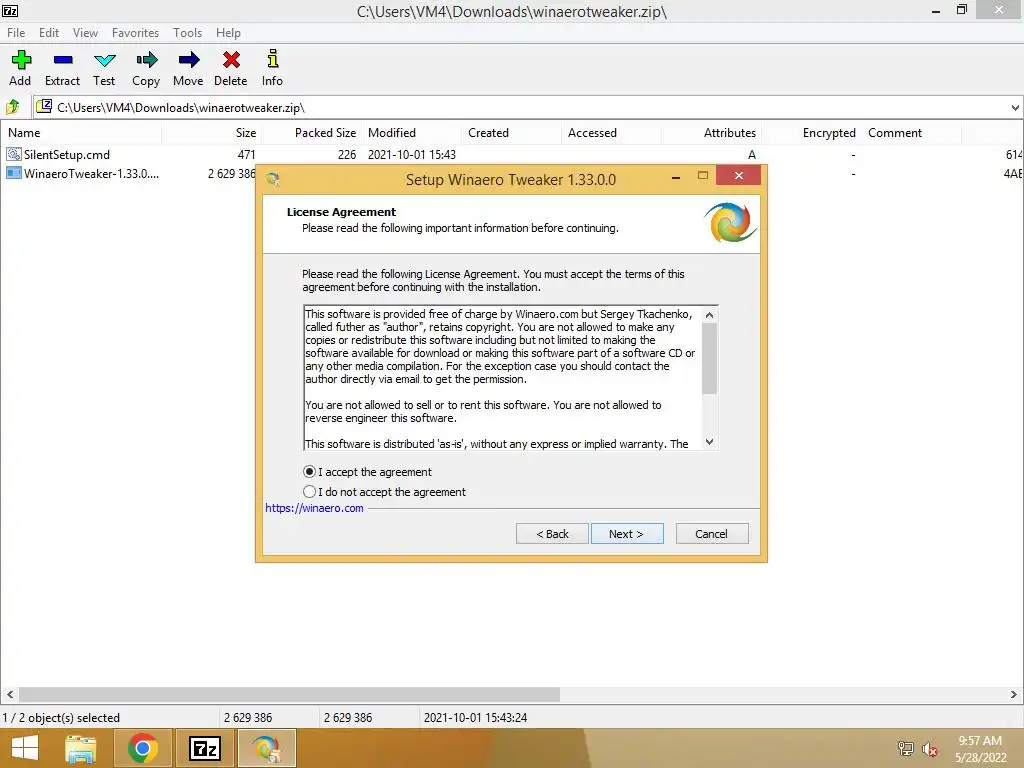
Task: Switch to Winaero setup taskbar button
Action: (266, 748)
